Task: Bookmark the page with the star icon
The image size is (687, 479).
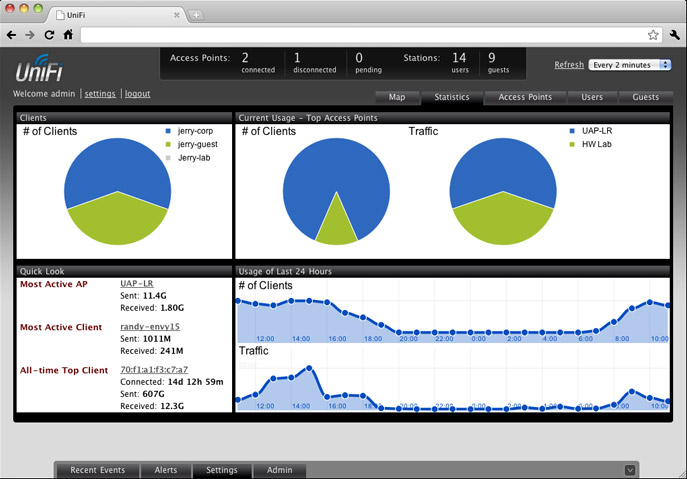Action: (x=653, y=35)
